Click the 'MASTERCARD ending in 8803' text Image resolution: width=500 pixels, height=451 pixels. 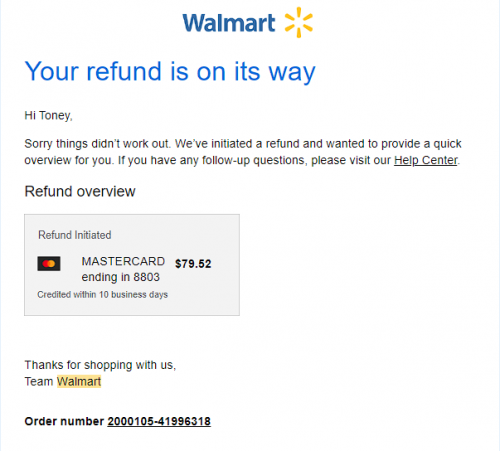(x=123, y=269)
